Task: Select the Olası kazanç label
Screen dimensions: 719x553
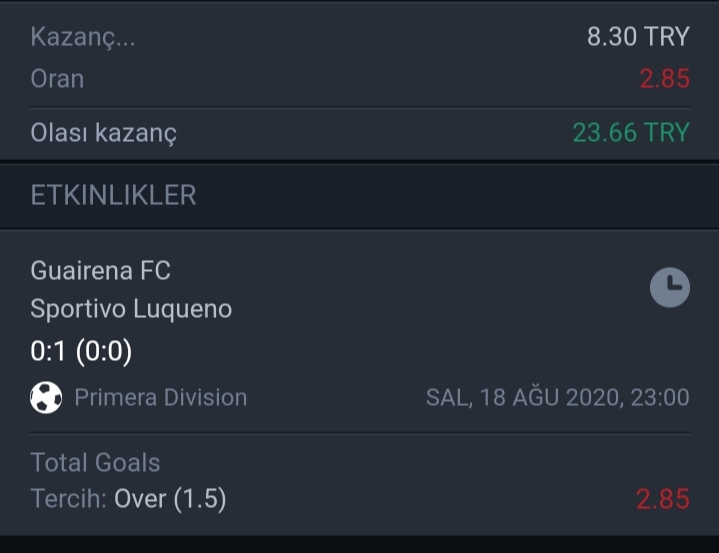Action: click(x=104, y=133)
